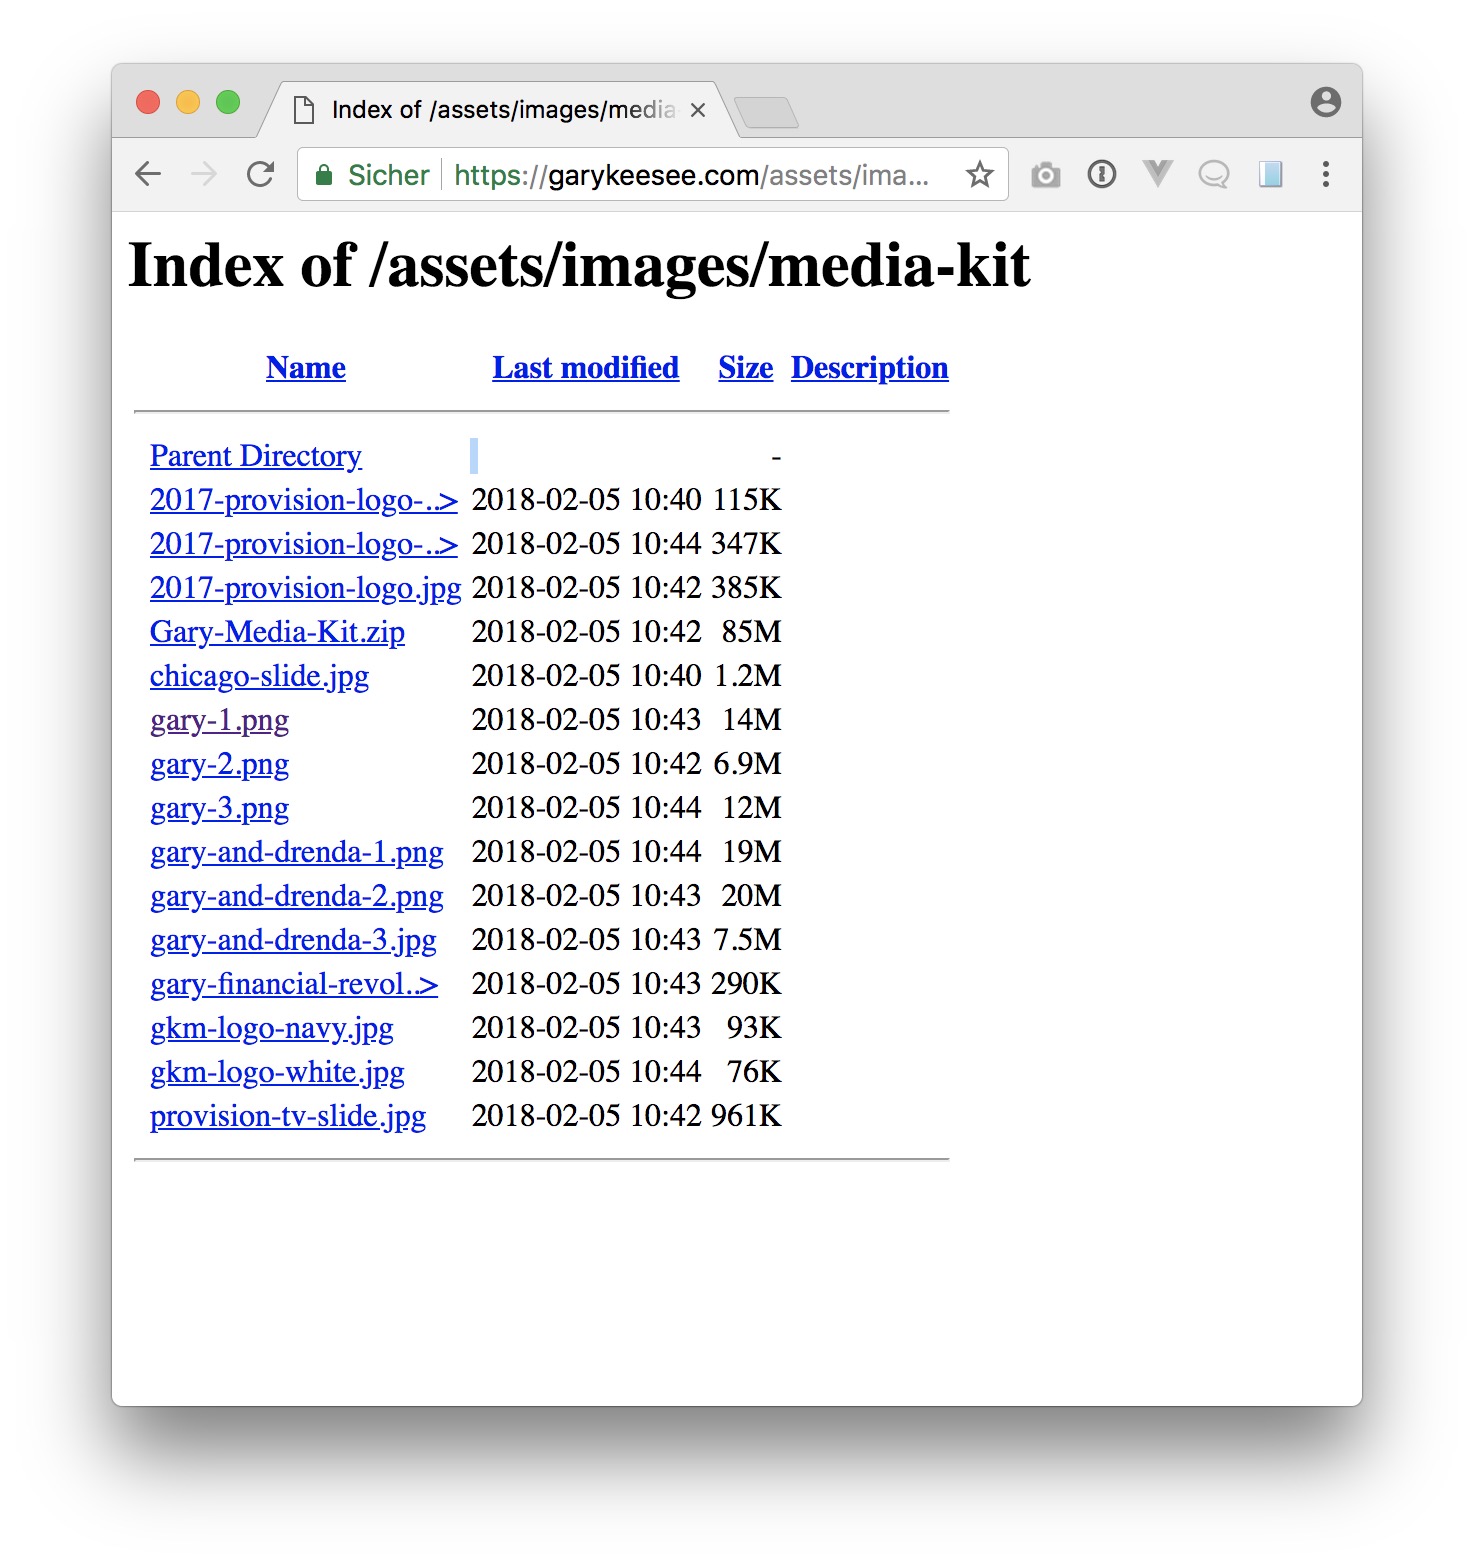Image resolution: width=1474 pixels, height=1566 pixels.
Task: Download Gary-Media-Kit.zip
Action: coord(278,632)
